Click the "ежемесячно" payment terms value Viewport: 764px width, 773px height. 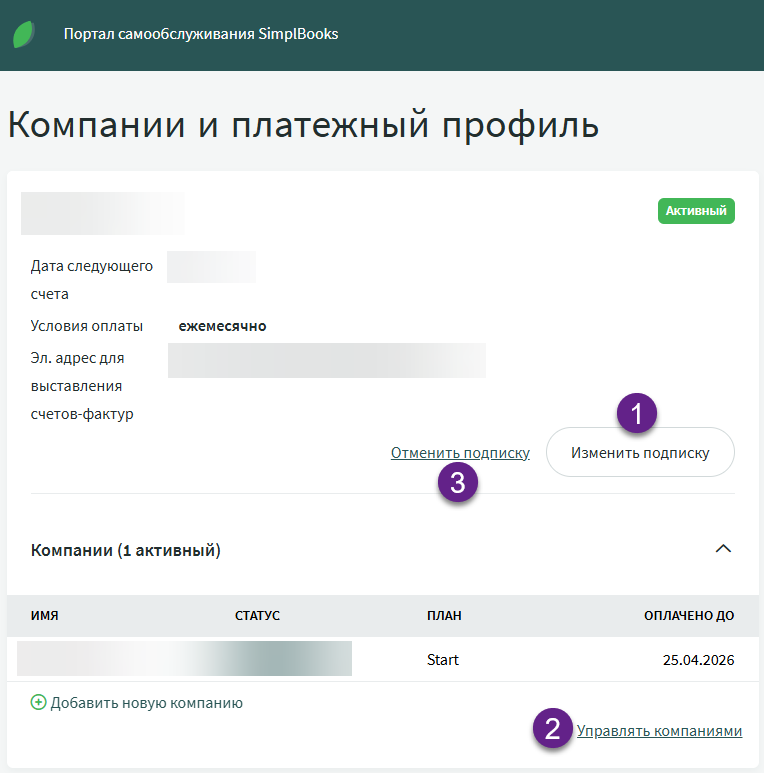point(222,326)
